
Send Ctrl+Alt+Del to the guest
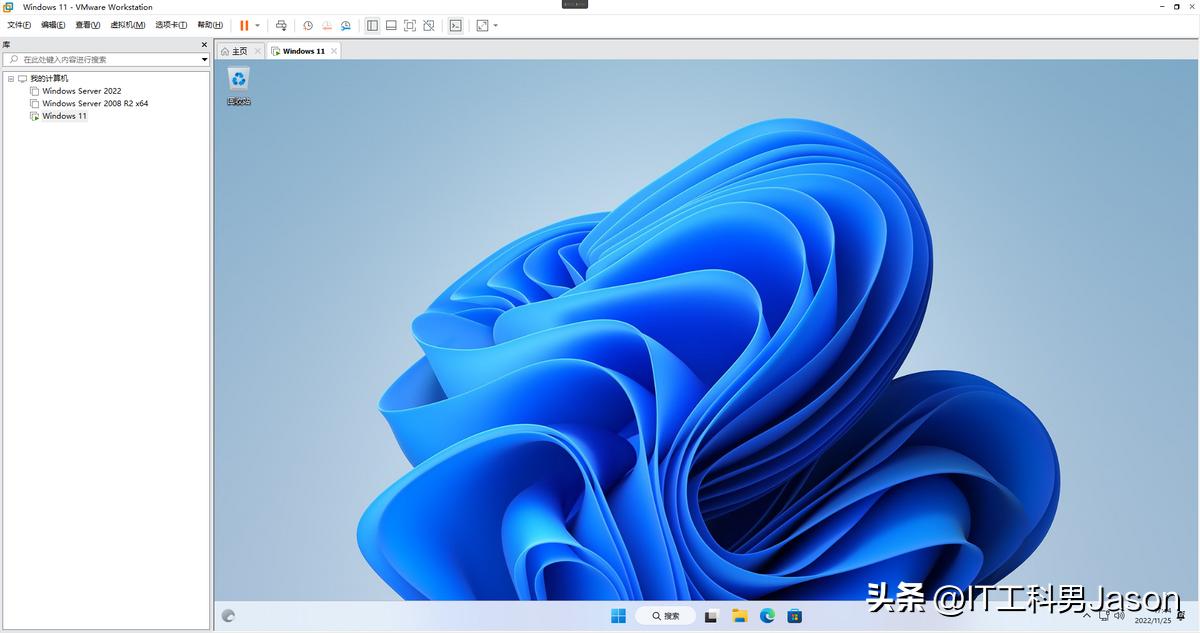tap(281, 25)
